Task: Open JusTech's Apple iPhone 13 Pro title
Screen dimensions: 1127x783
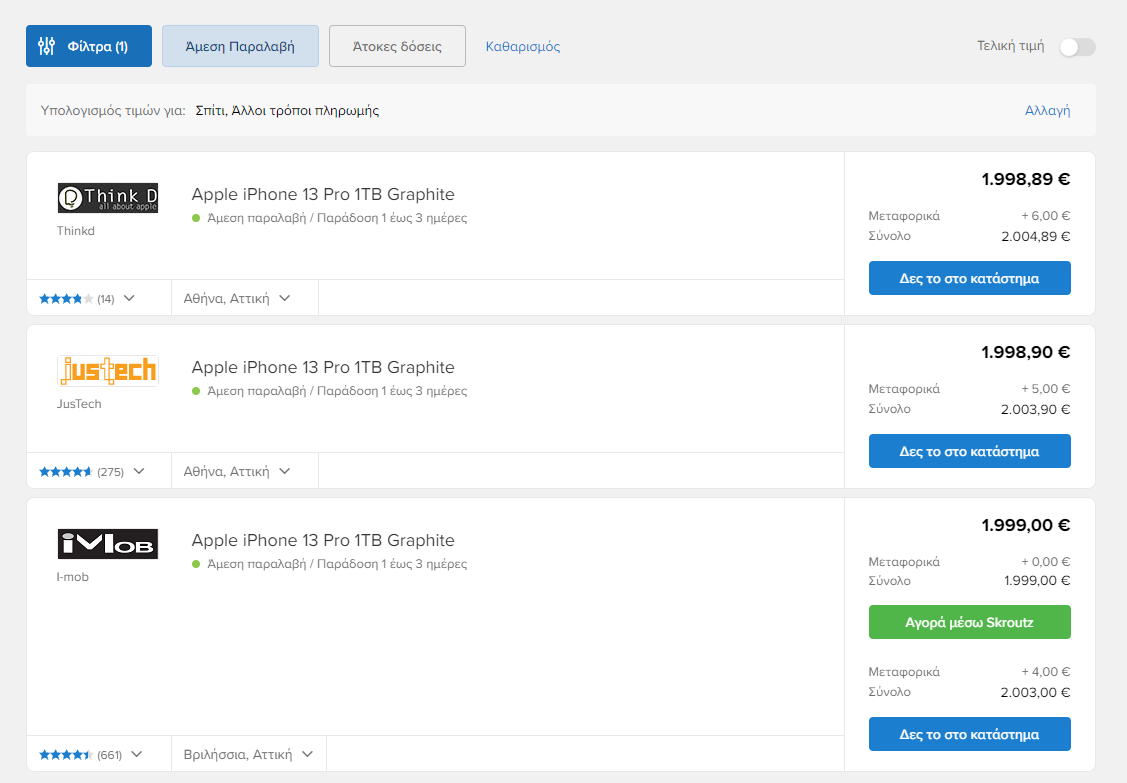Action: (323, 367)
